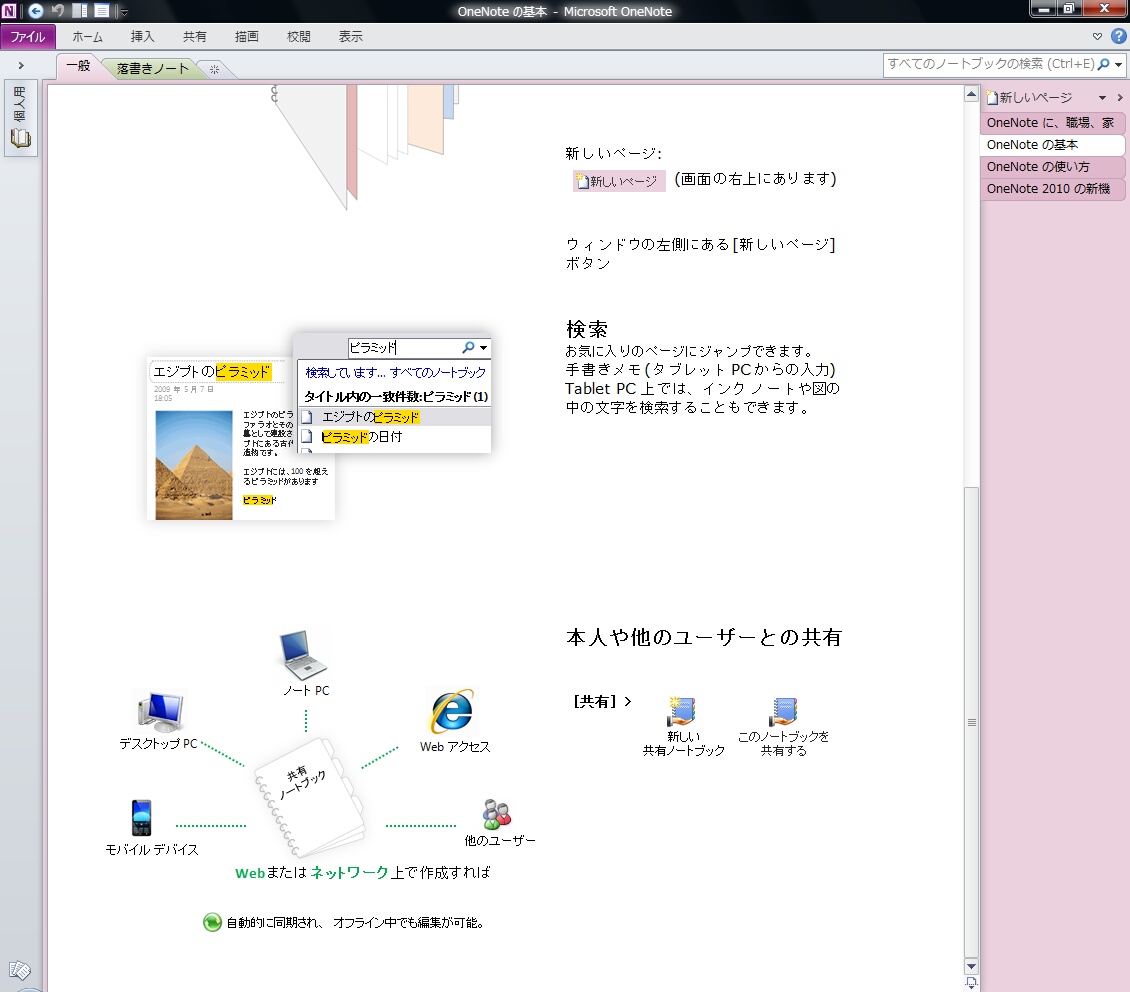1130x992 pixels.
Task: Click the '新しいページ:' label text
Action: 613,153
